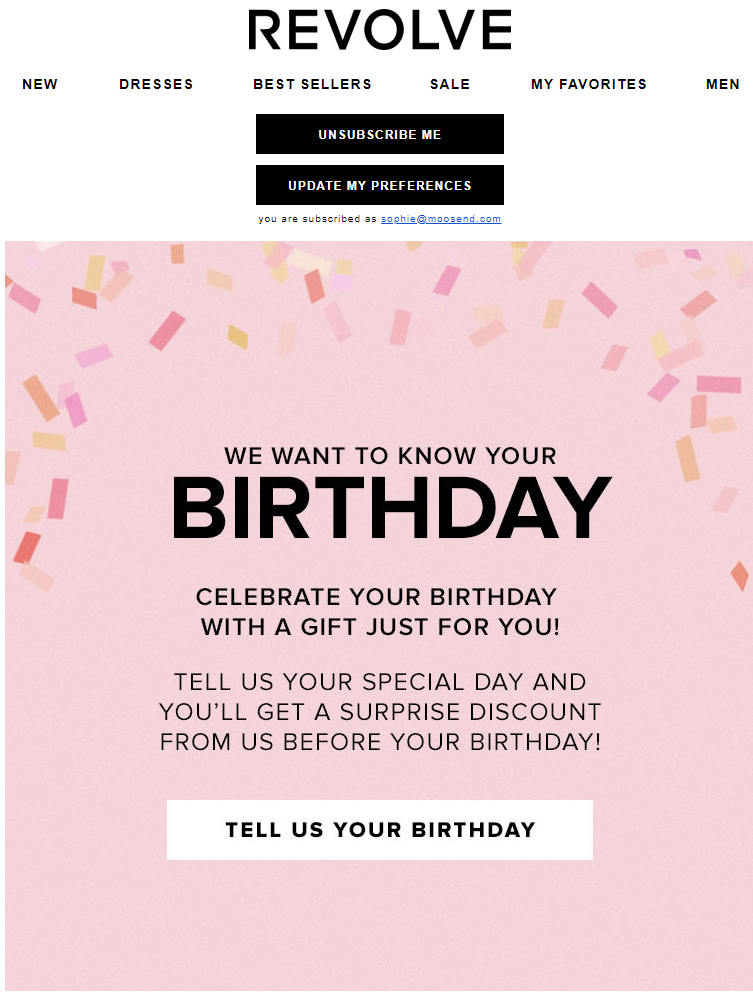Click the TELL US YOUR BIRTHDAY button
Image resolution: width=753 pixels, height=994 pixels.
click(x=380, y=830)
